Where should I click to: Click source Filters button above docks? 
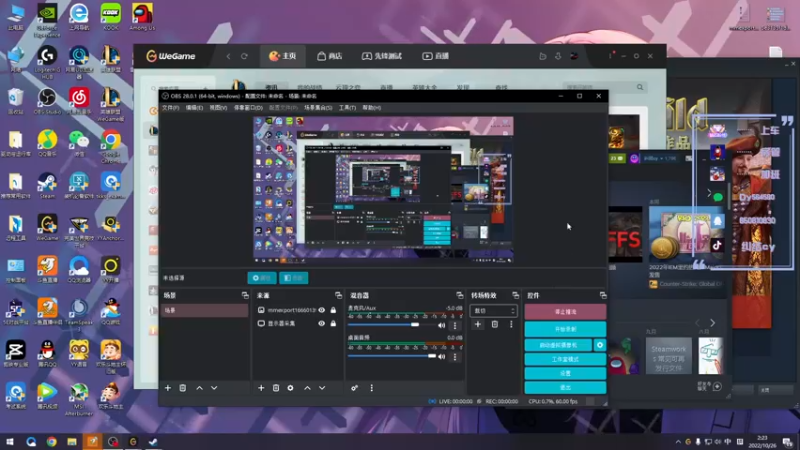(x=294, y=278)
